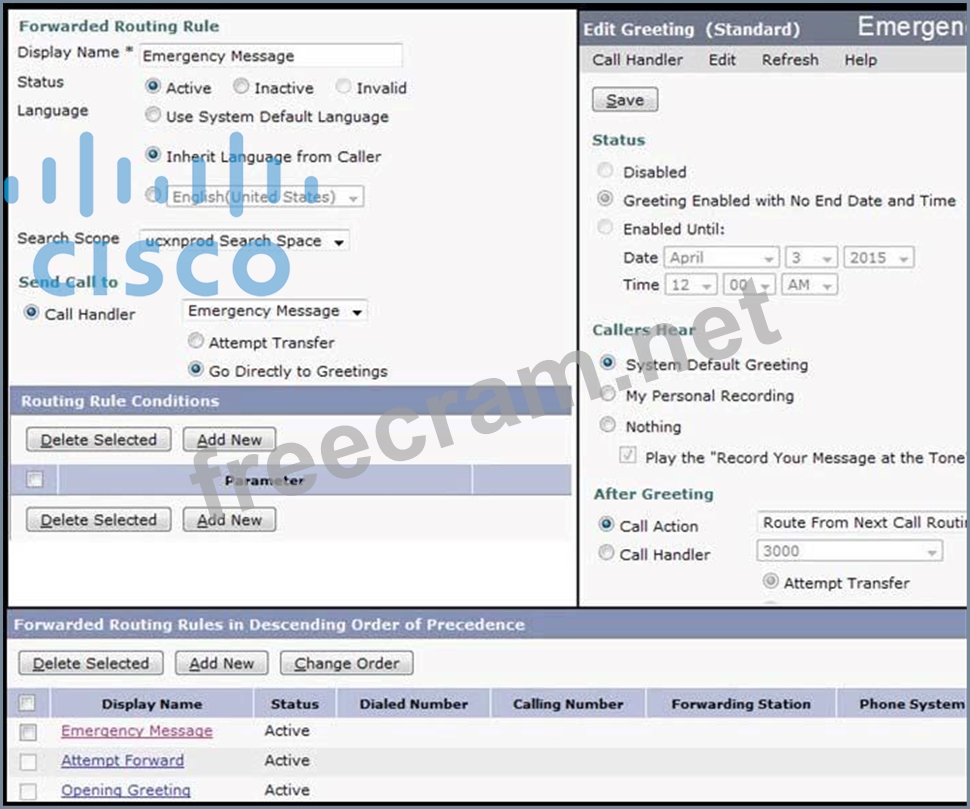
Task: Click the Display Name input field
Action: tap(270, 56)
